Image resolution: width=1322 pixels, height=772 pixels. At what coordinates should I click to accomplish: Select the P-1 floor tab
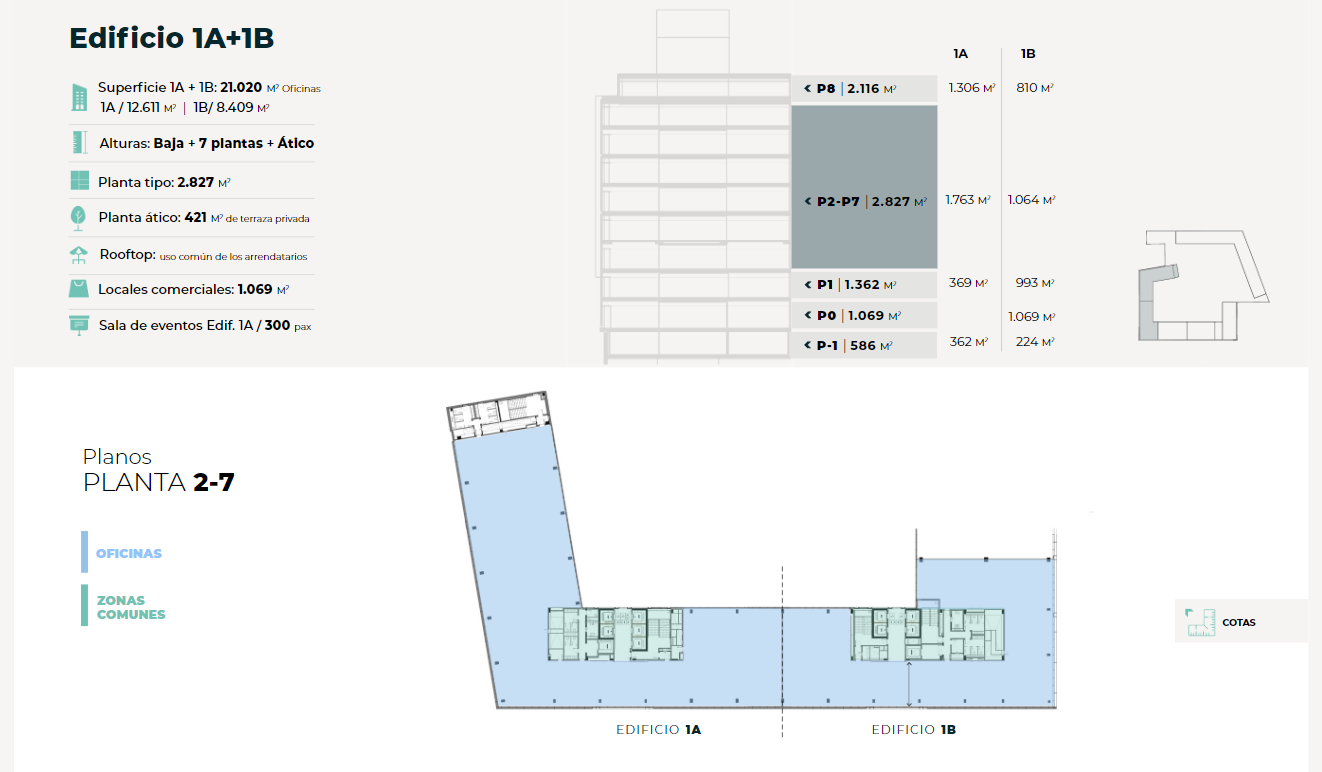click(864, 346)
